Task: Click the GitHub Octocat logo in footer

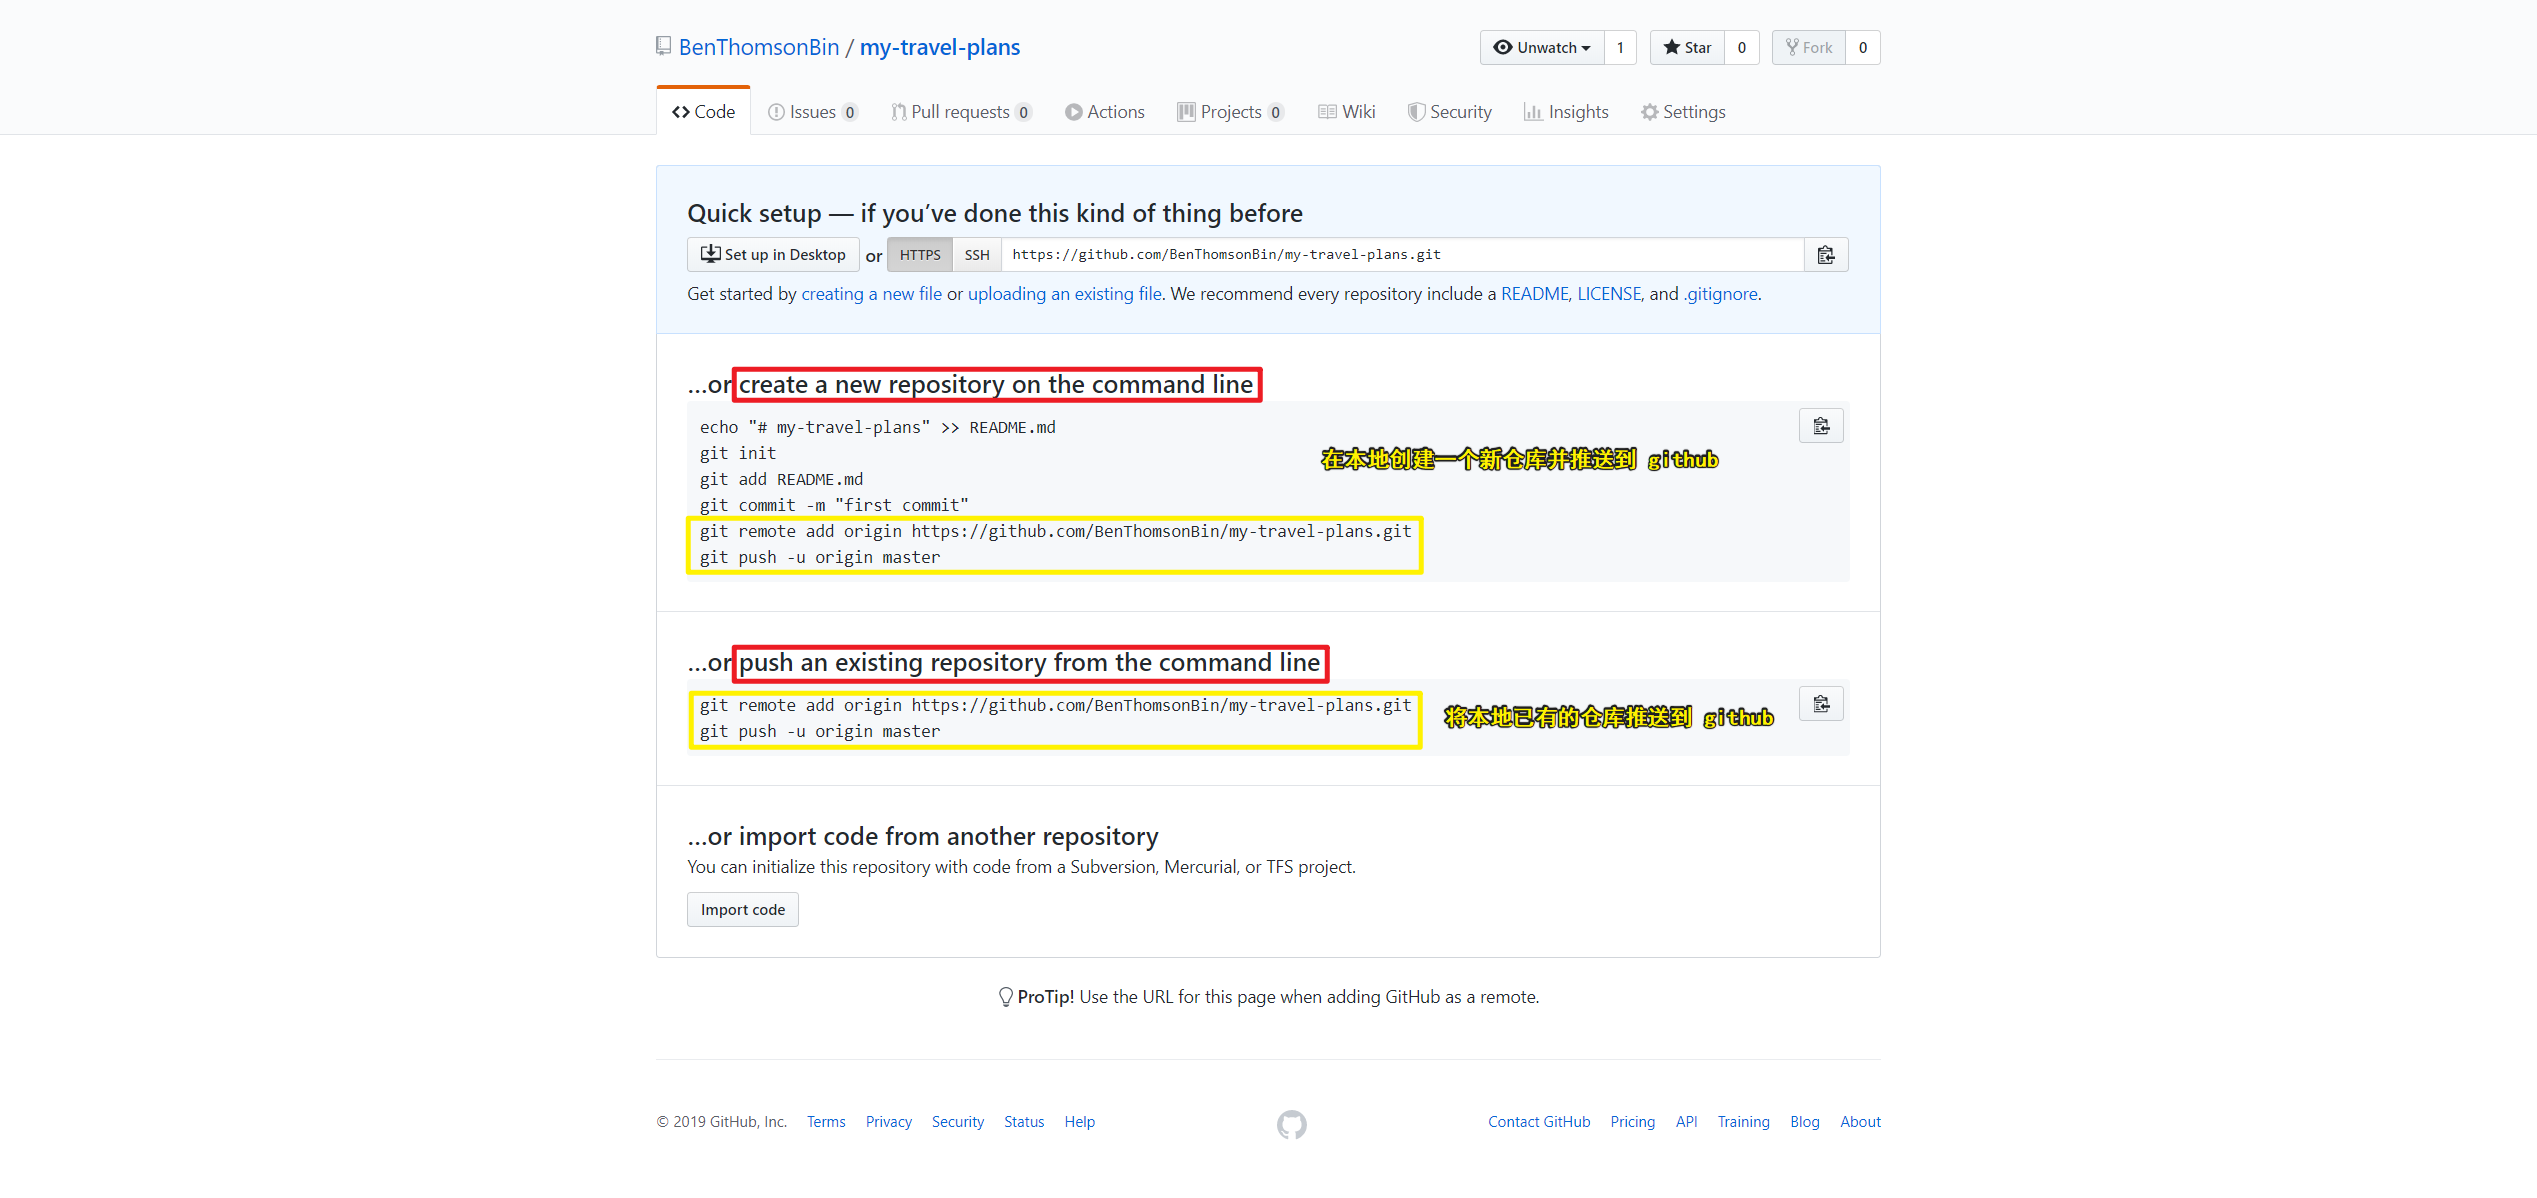Action: tap(1291, 1124)
